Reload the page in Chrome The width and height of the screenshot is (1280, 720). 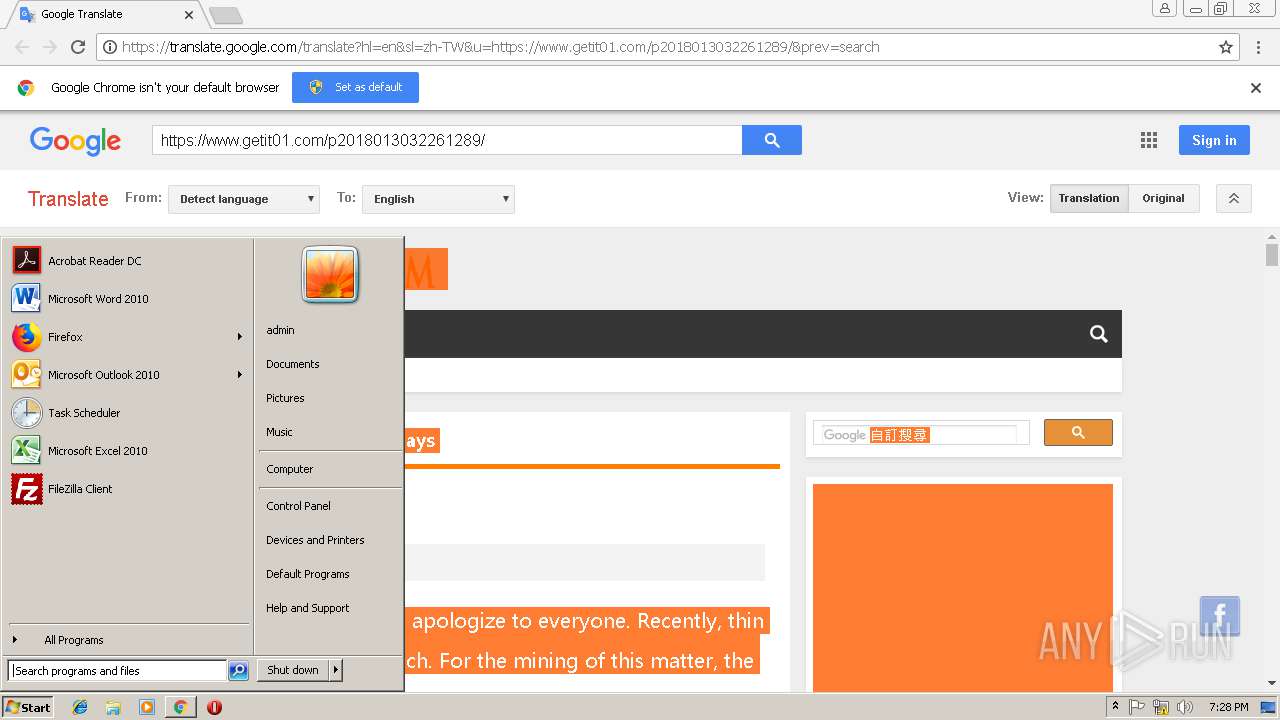click(x=78, y=47)
